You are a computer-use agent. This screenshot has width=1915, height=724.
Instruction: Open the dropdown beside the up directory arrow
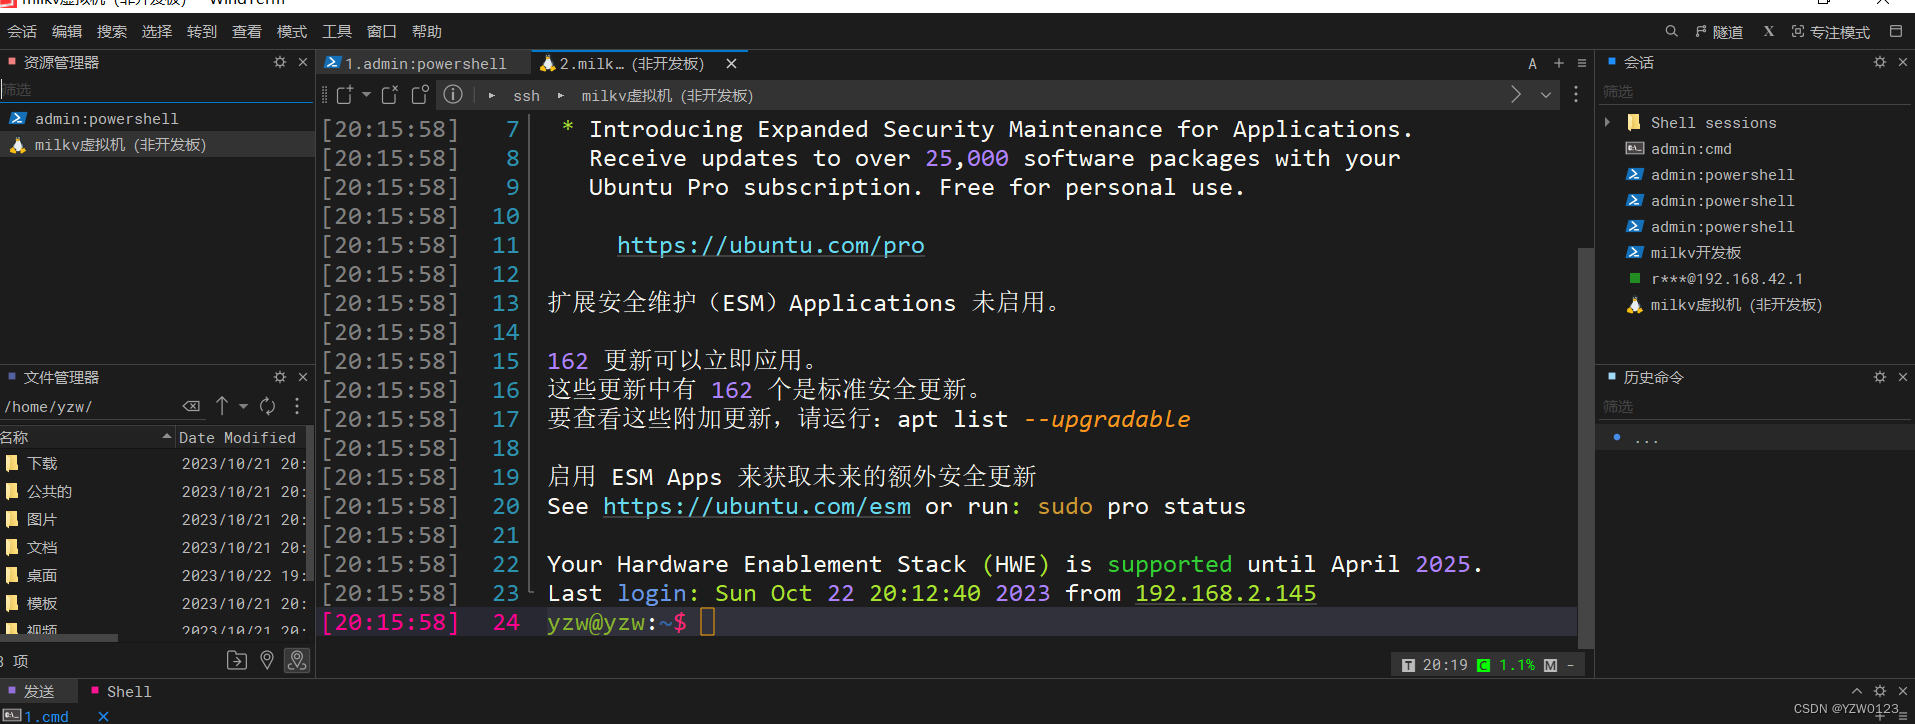(243, 406)
